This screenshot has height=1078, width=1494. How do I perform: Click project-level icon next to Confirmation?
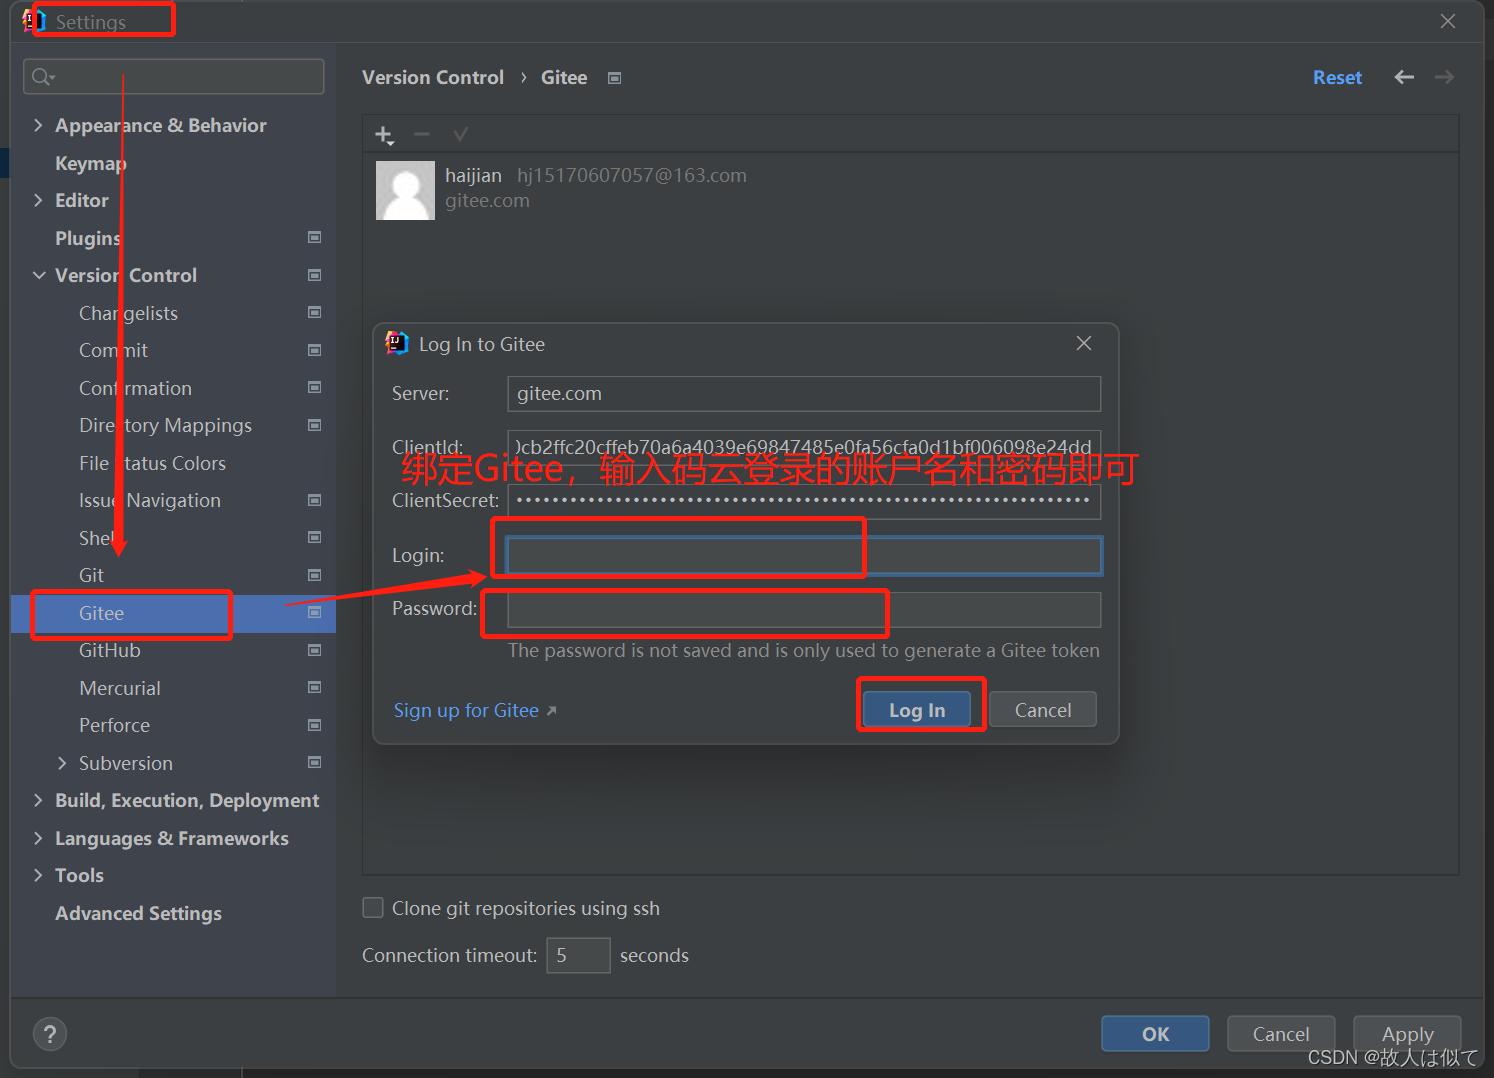point(314,387)
